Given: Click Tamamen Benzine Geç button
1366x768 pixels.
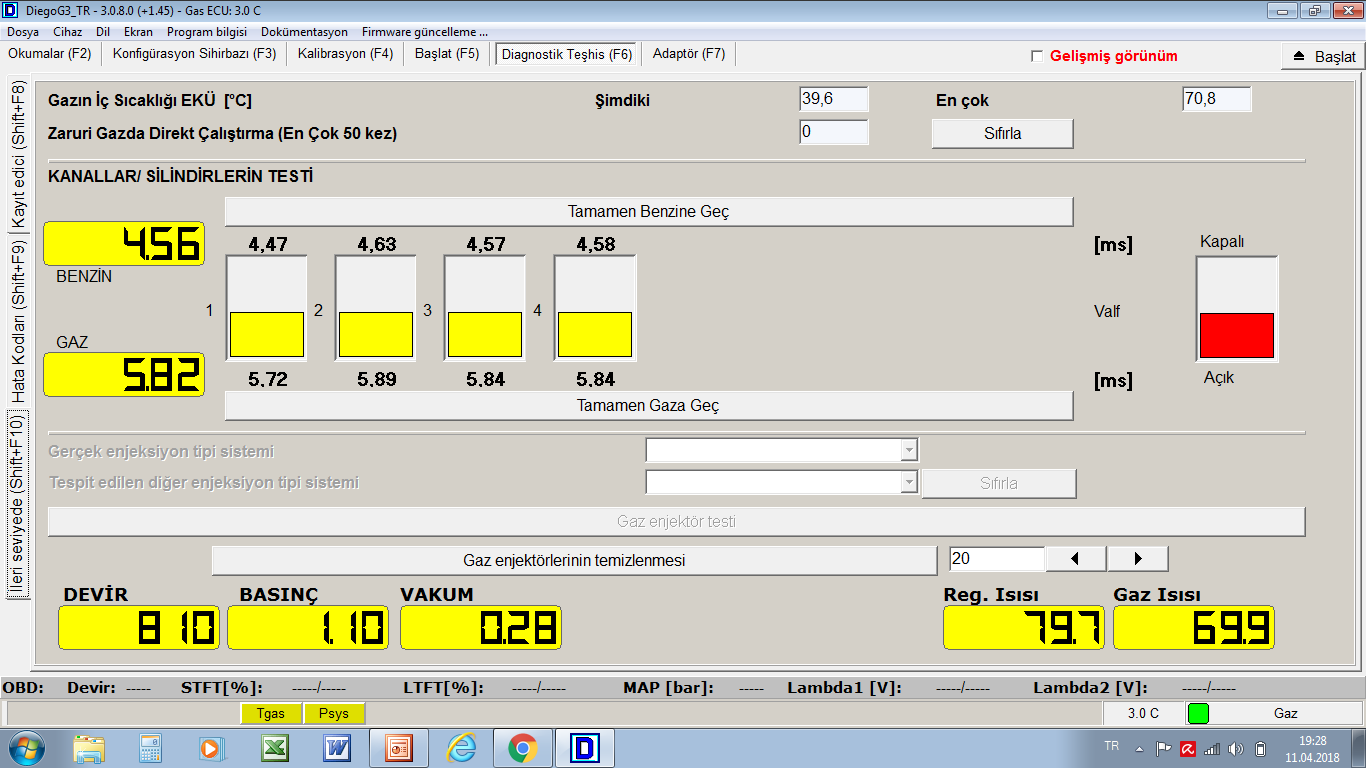Looking at the screenshot, I should point(649,211).
